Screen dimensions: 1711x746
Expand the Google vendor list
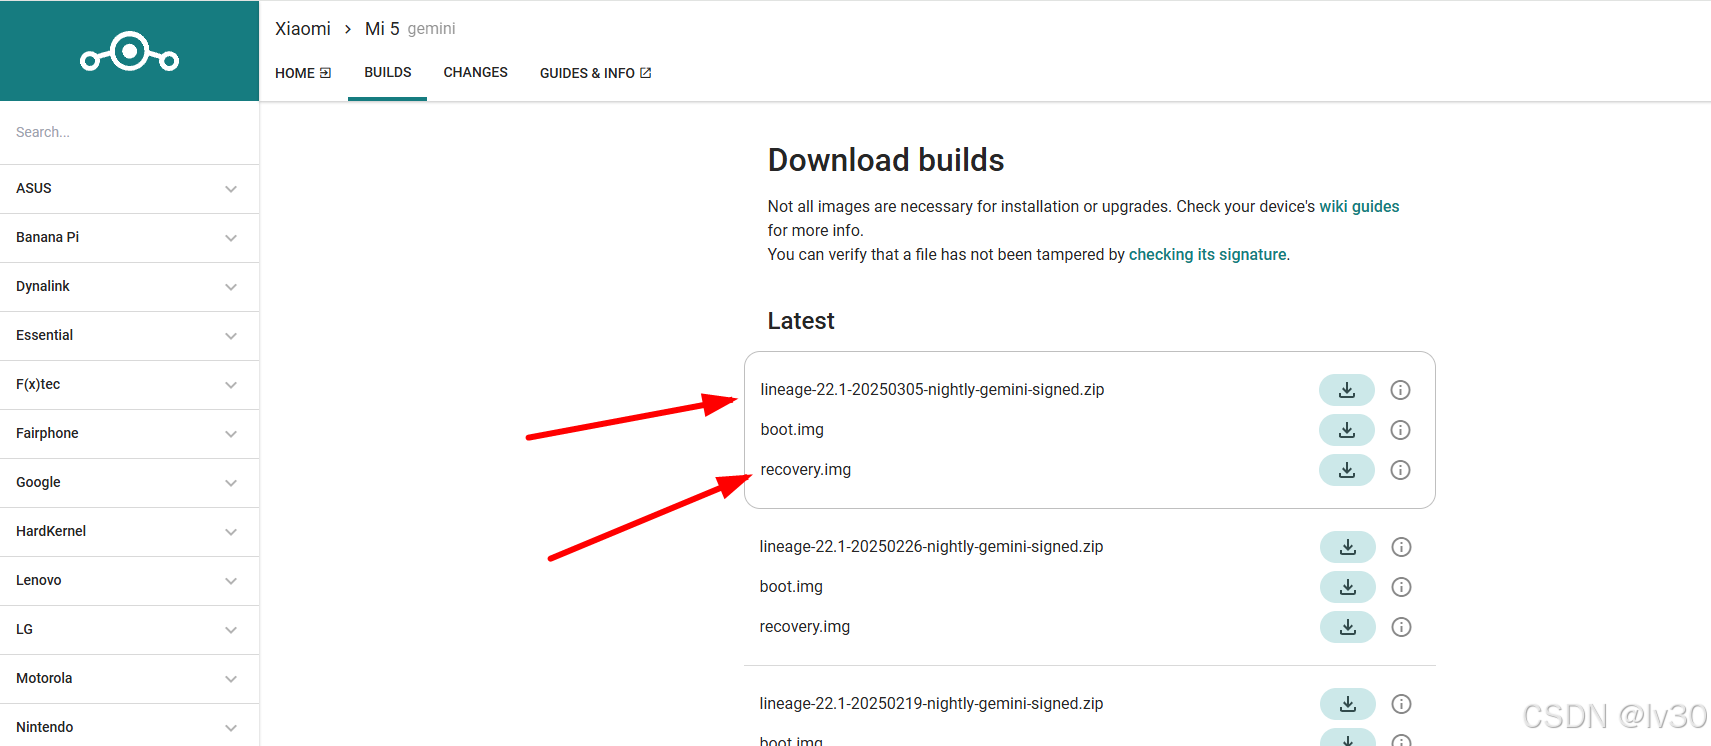tap(130, 483)
